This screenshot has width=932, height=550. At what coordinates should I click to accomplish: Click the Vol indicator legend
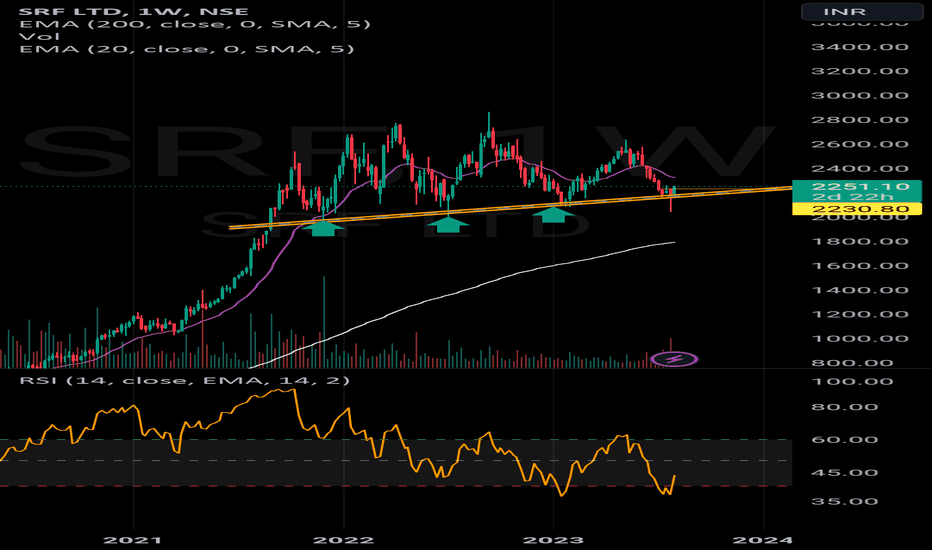click(39, 36)
